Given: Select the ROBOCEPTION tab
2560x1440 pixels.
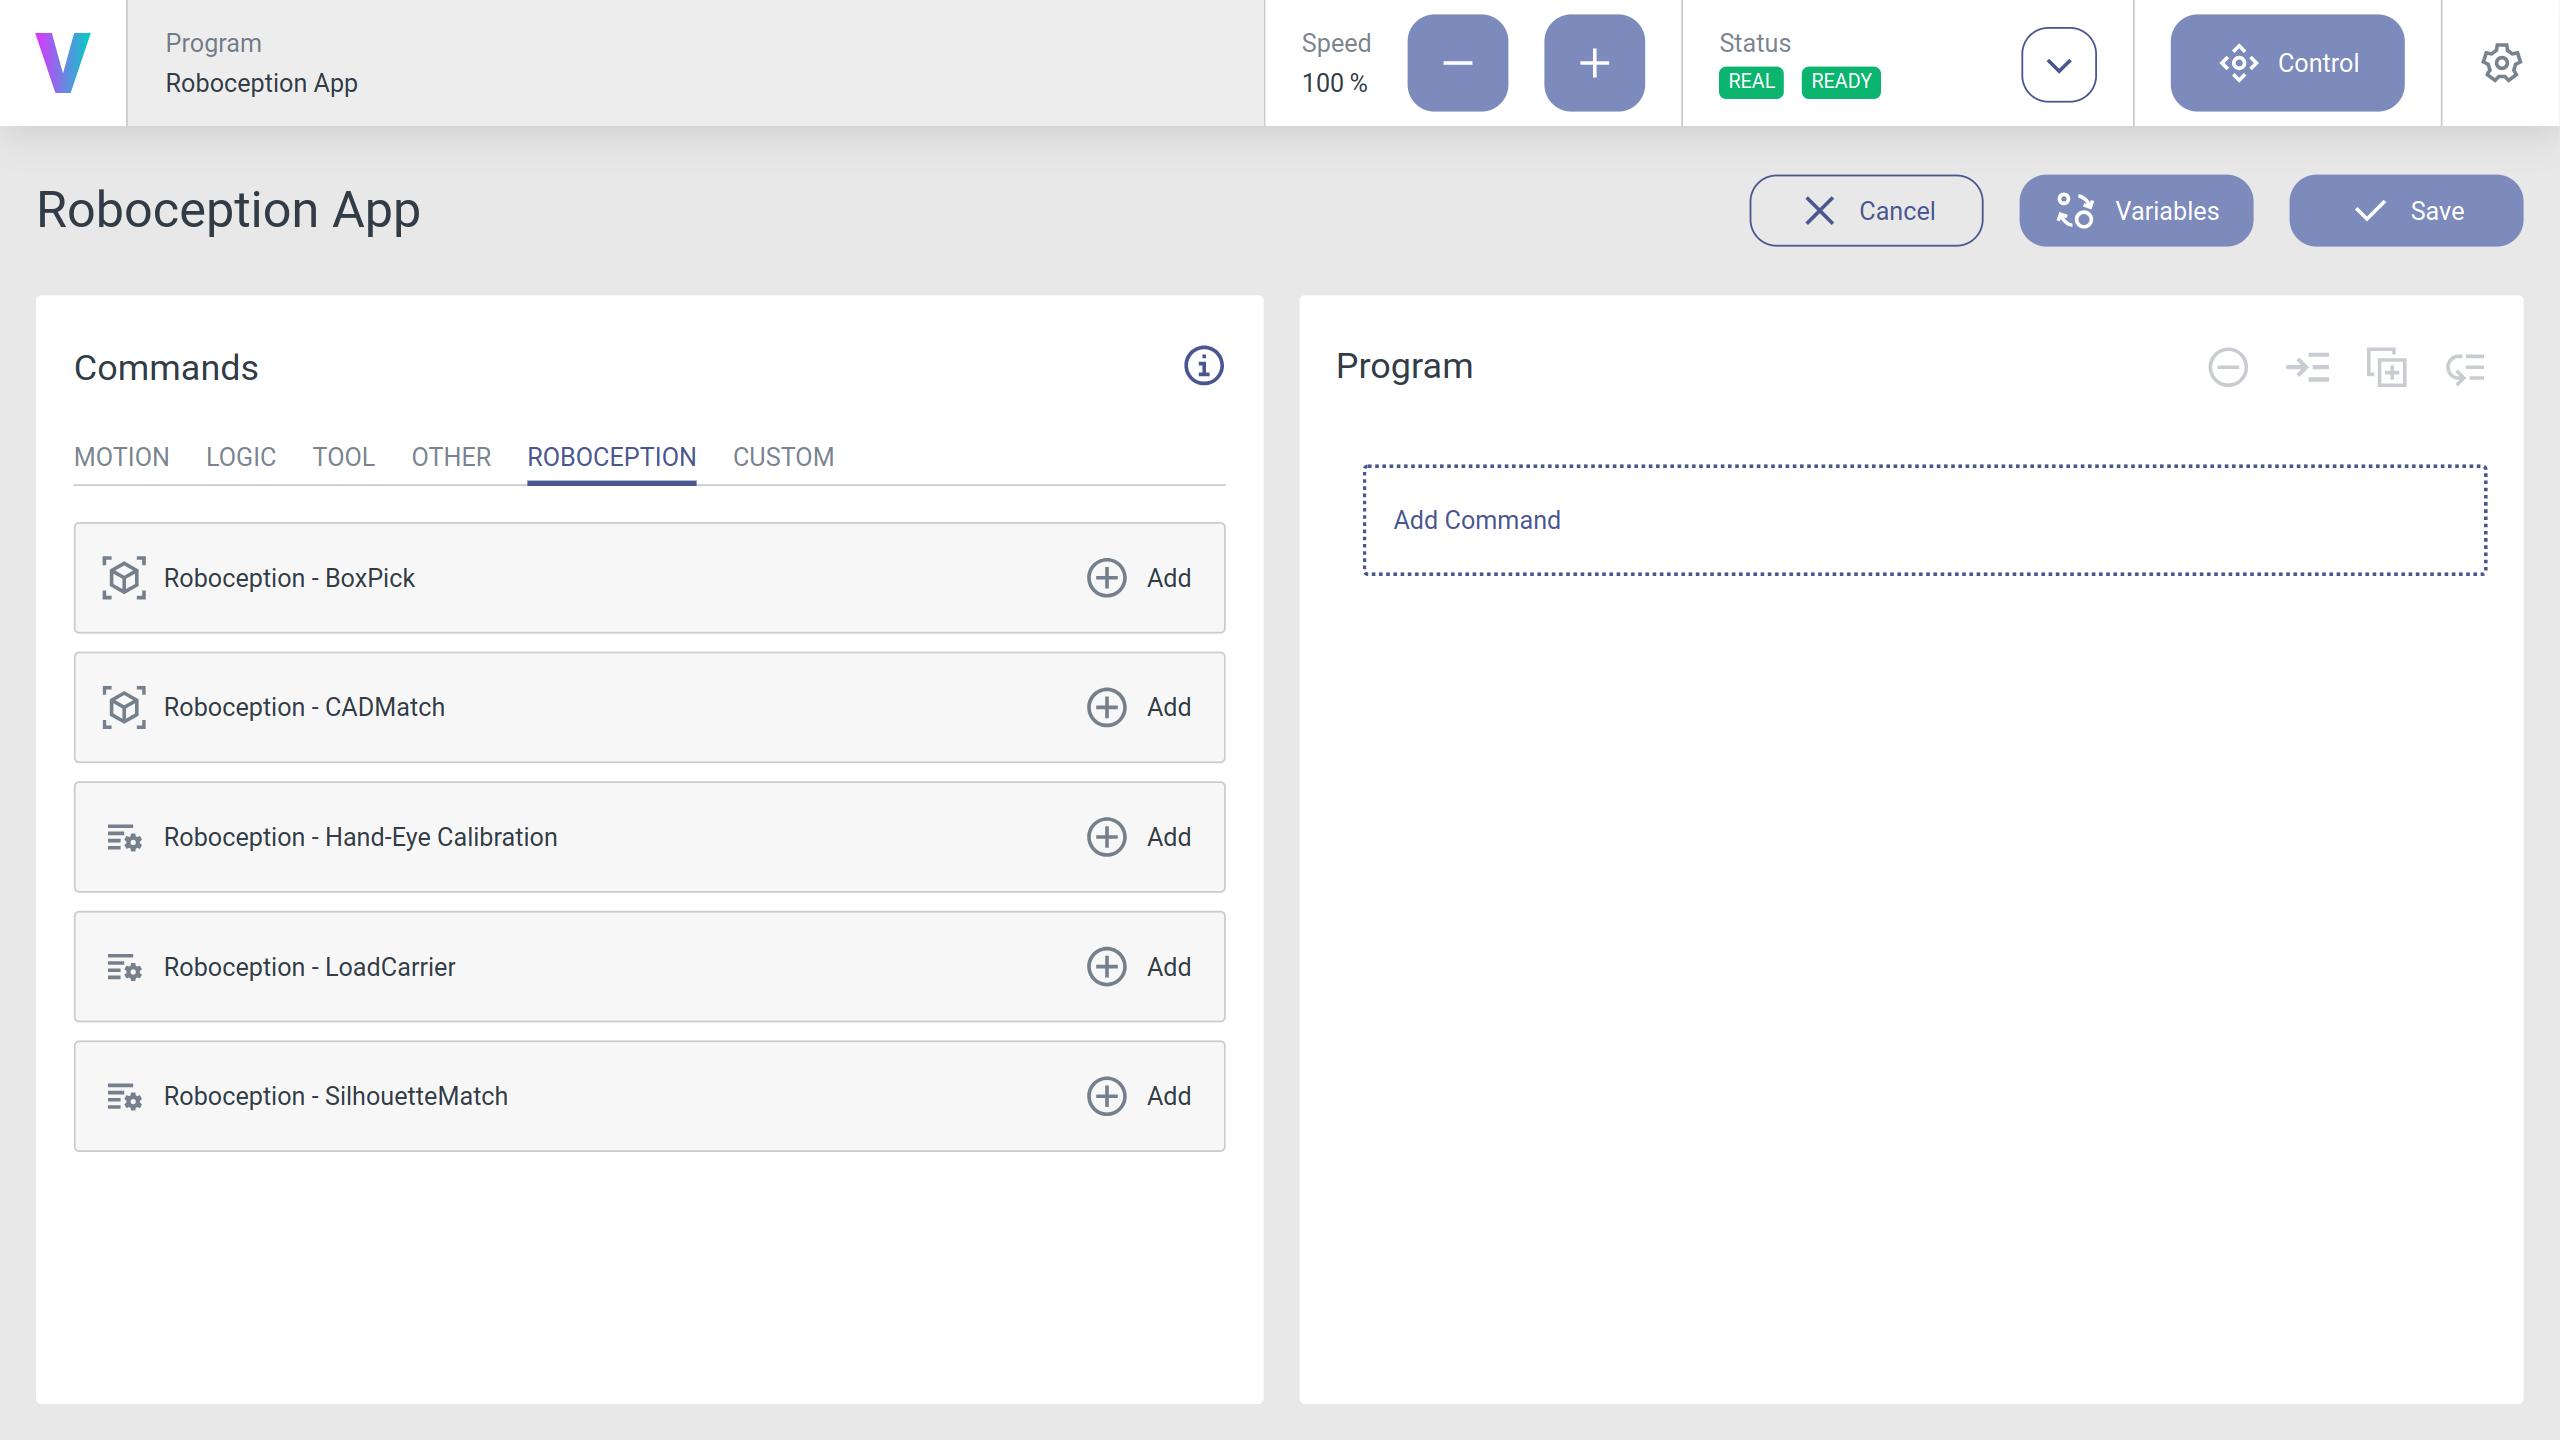Looking at the screenshot, I should 612,457.
